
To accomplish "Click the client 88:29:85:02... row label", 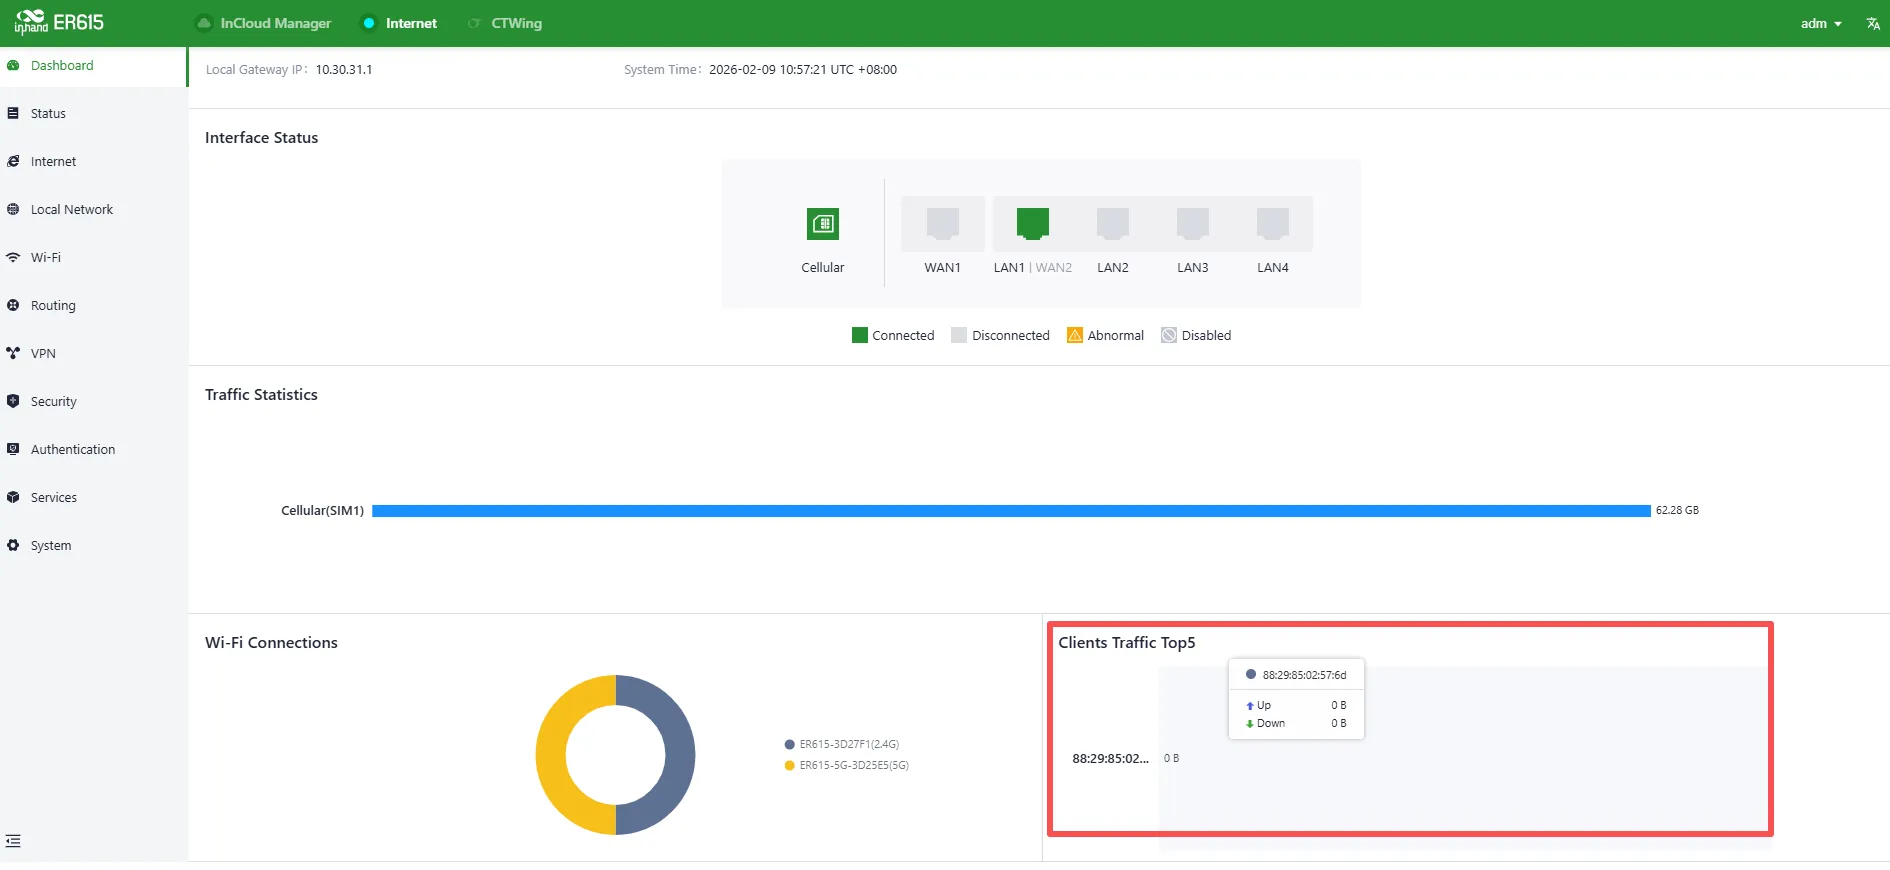I will coord(1111,759).
